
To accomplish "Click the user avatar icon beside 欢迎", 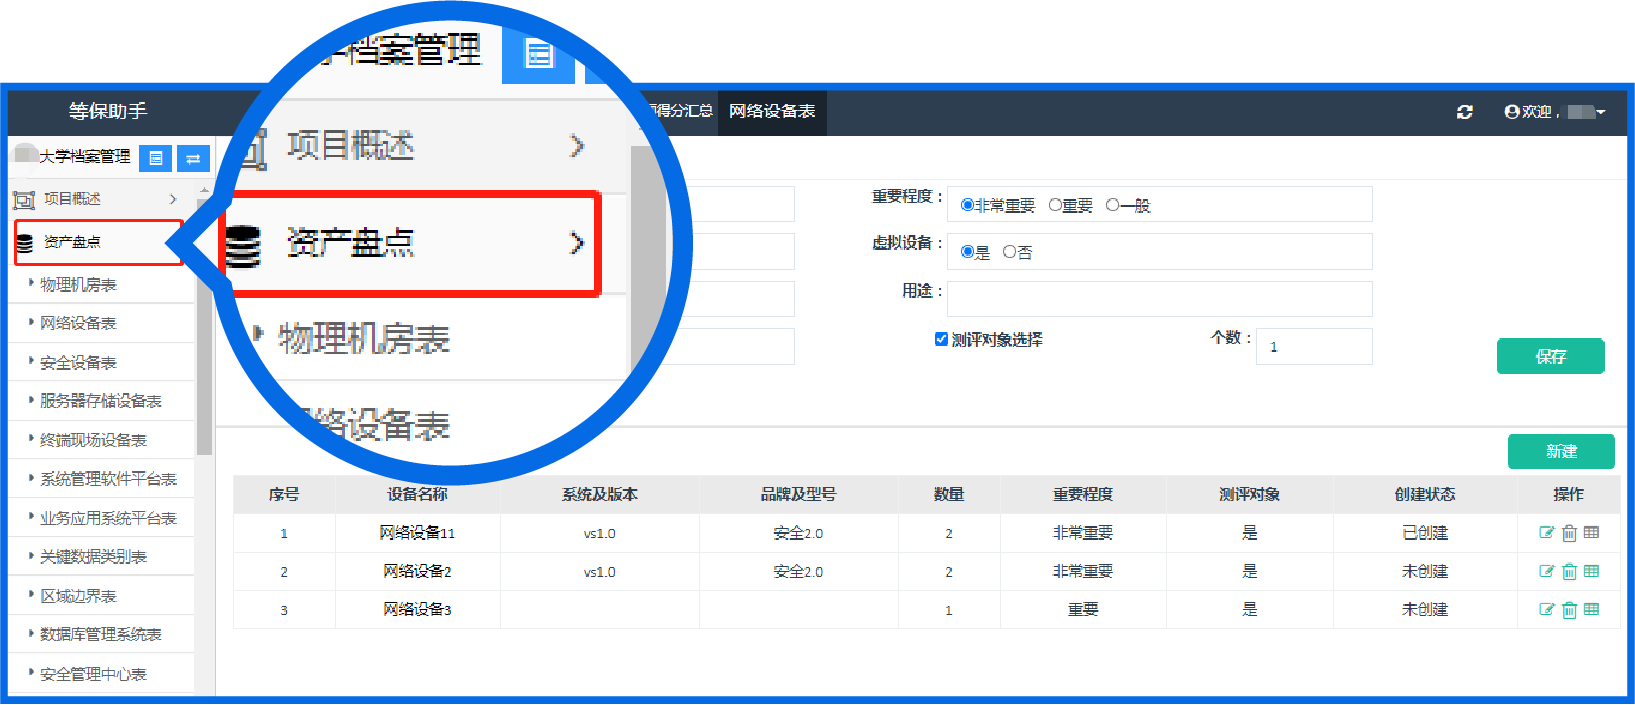I will pos(1512,112).
